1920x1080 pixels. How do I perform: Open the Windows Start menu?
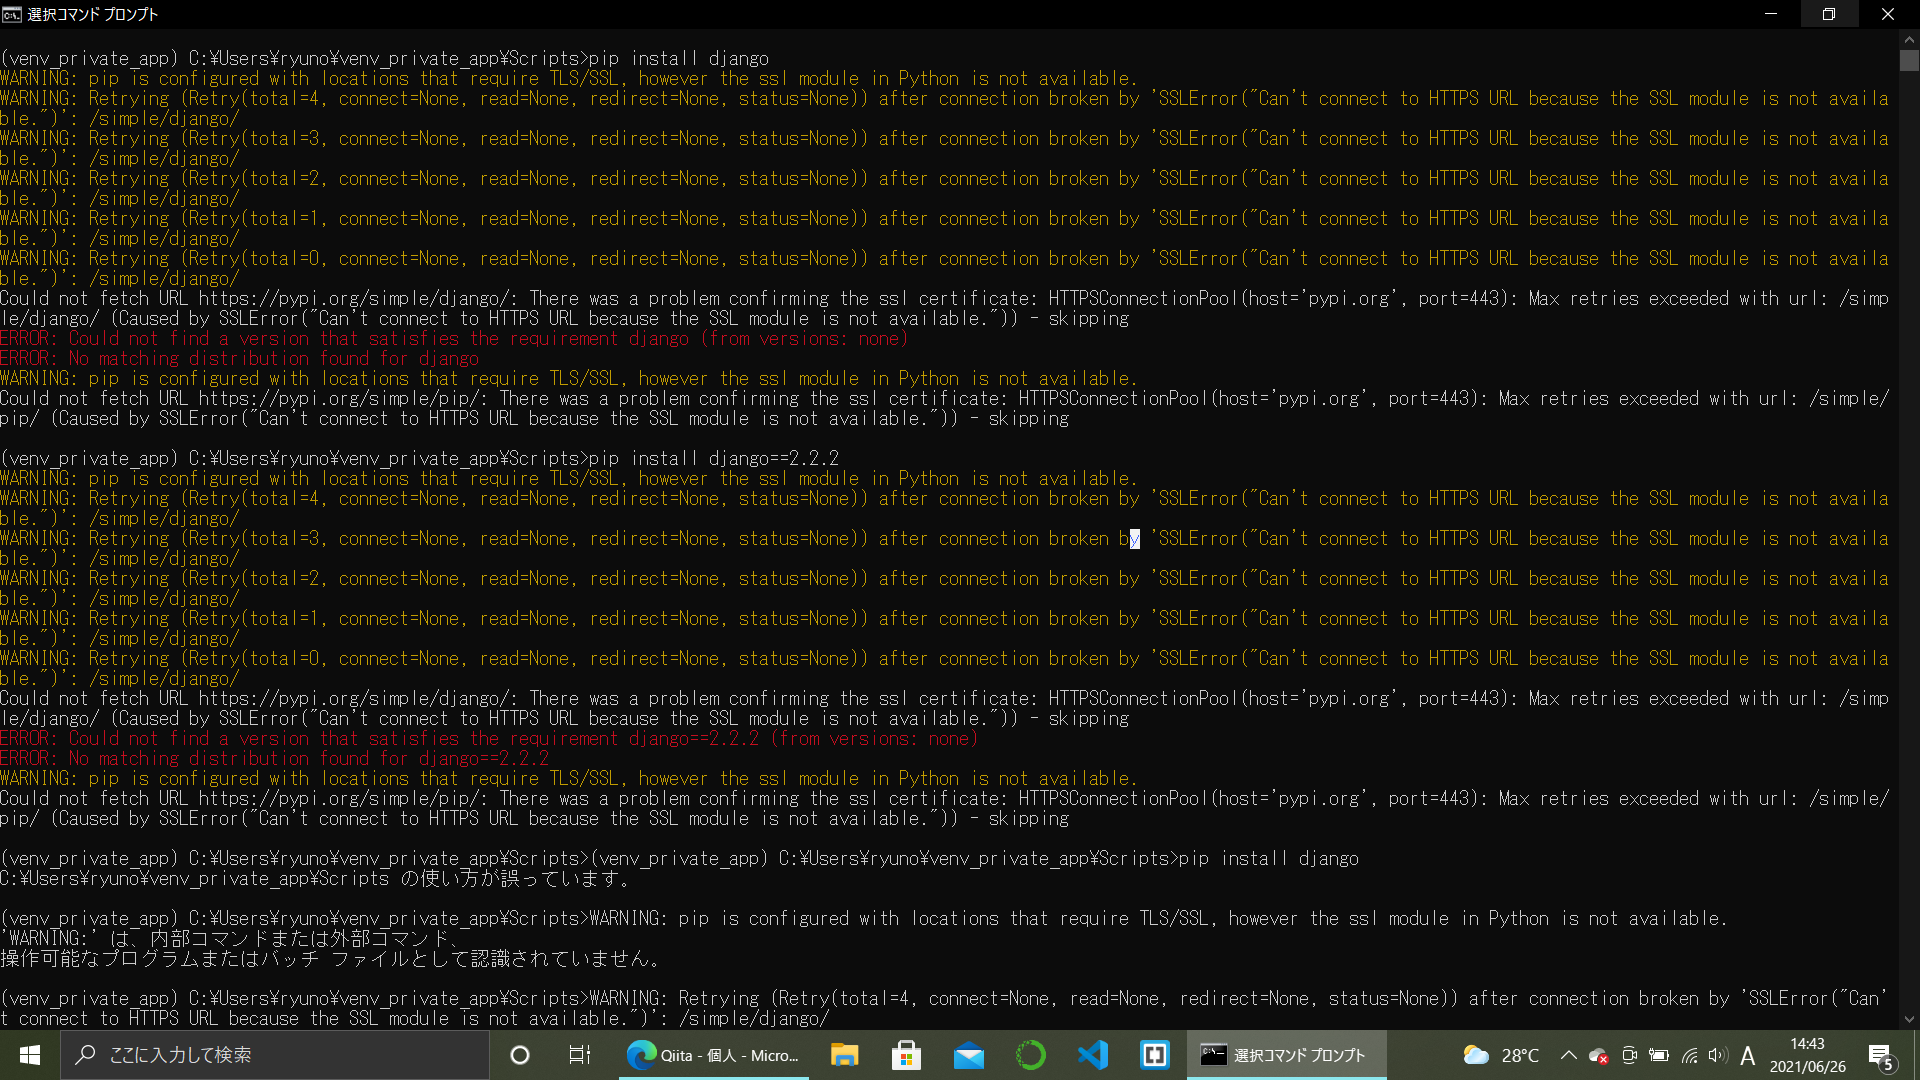pos(30,1055)
